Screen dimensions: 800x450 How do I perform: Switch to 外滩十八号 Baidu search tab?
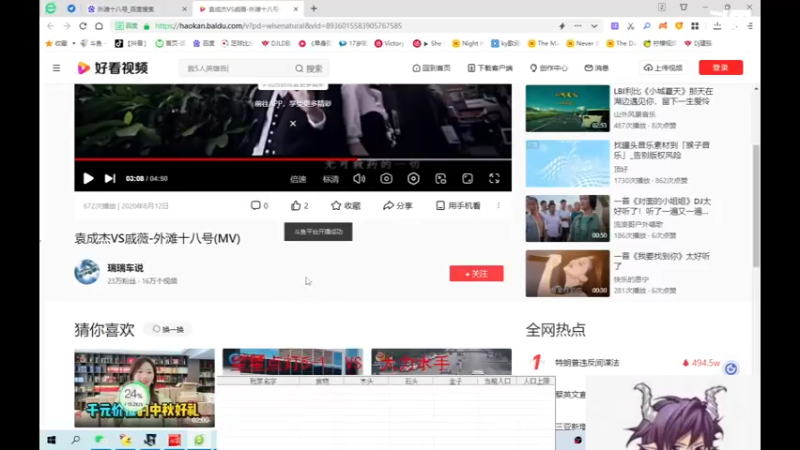137,9
